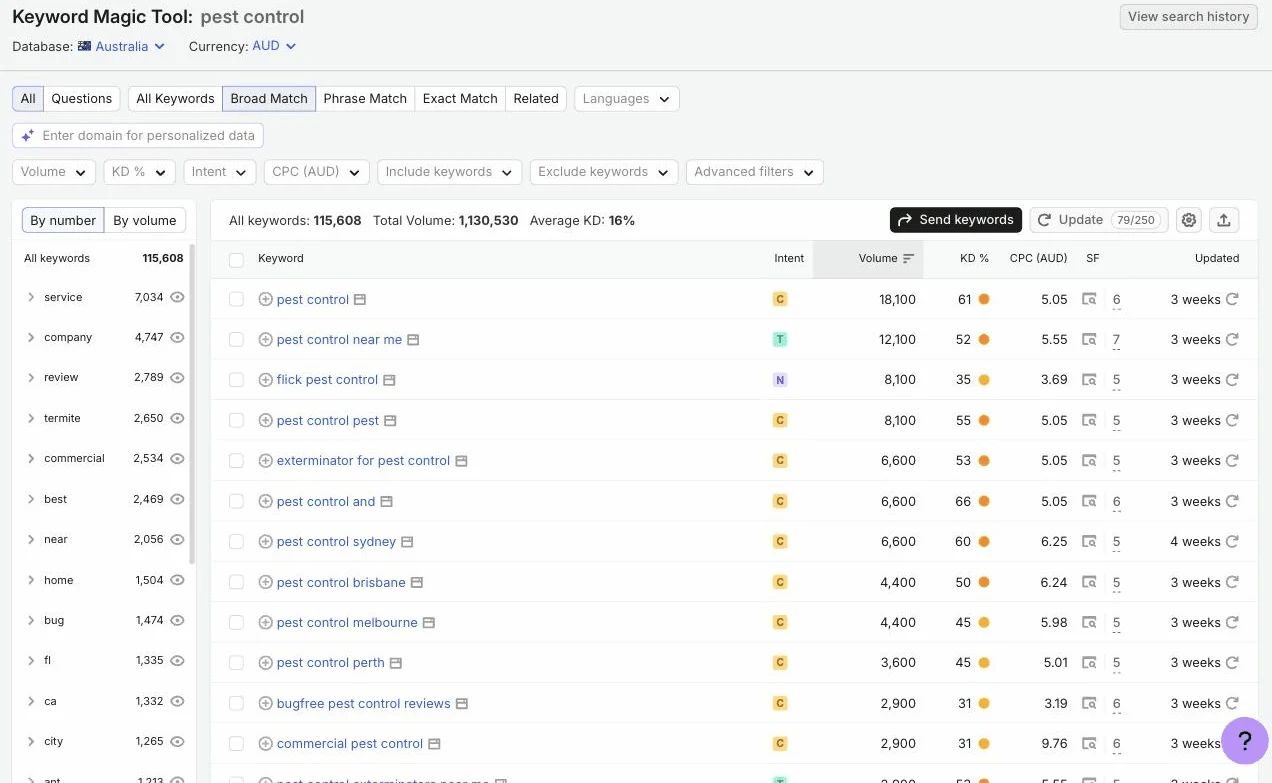The image size is (1272, 783).
Task: Expand the 'review' keyword group
Action: 31,377
